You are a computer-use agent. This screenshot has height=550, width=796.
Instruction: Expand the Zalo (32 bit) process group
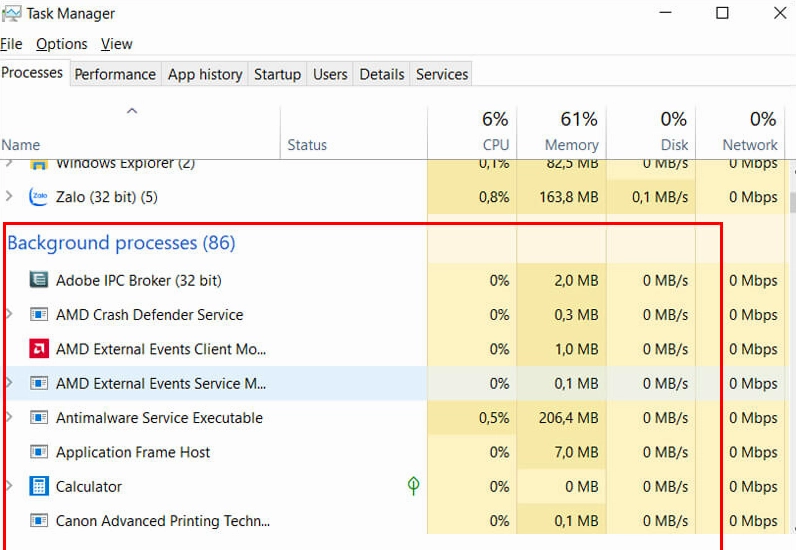tap(10, 197)
